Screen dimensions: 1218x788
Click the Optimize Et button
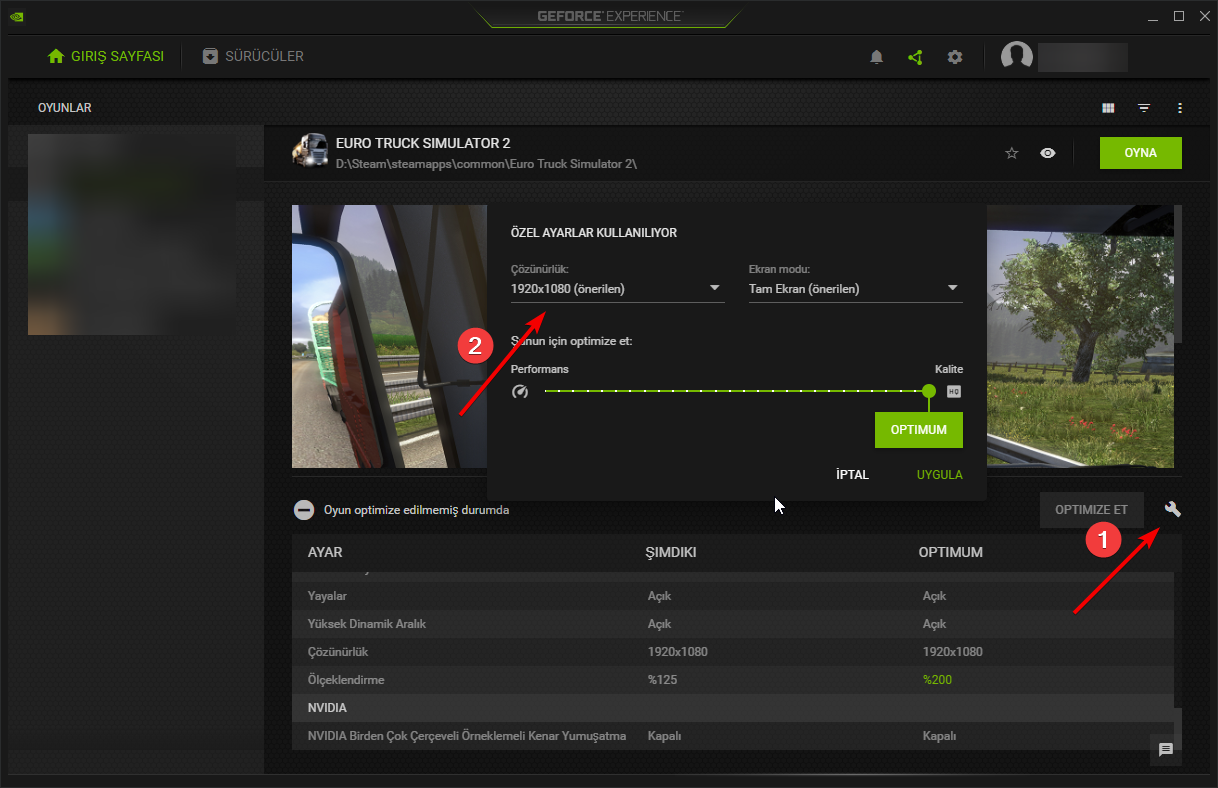click(1092, 510)
